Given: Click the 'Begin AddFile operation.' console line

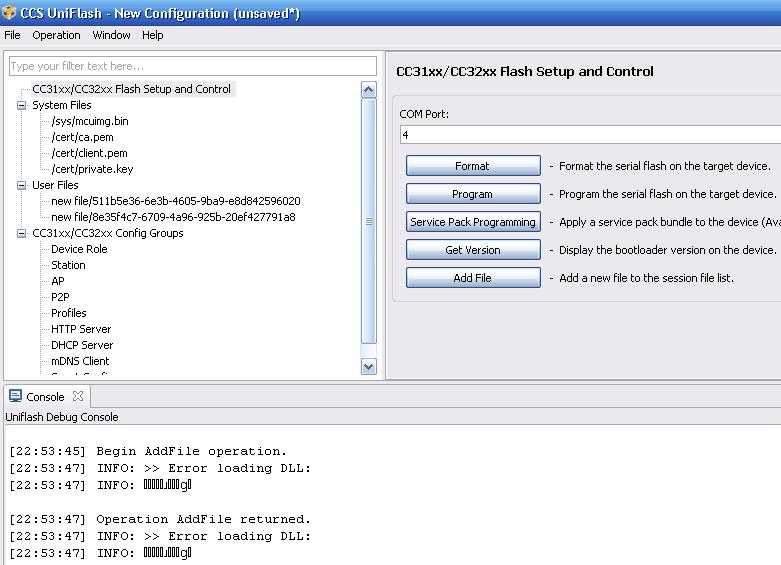Looking at the screenshot, I should pos(192,451).
